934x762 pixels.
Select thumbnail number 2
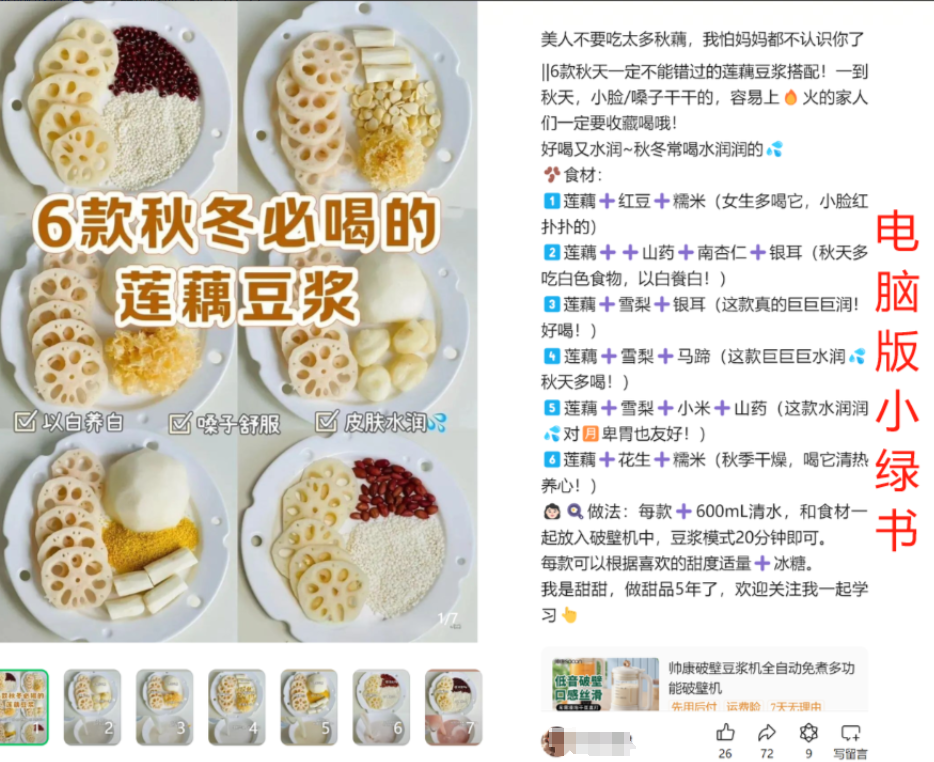click(92, 707)
